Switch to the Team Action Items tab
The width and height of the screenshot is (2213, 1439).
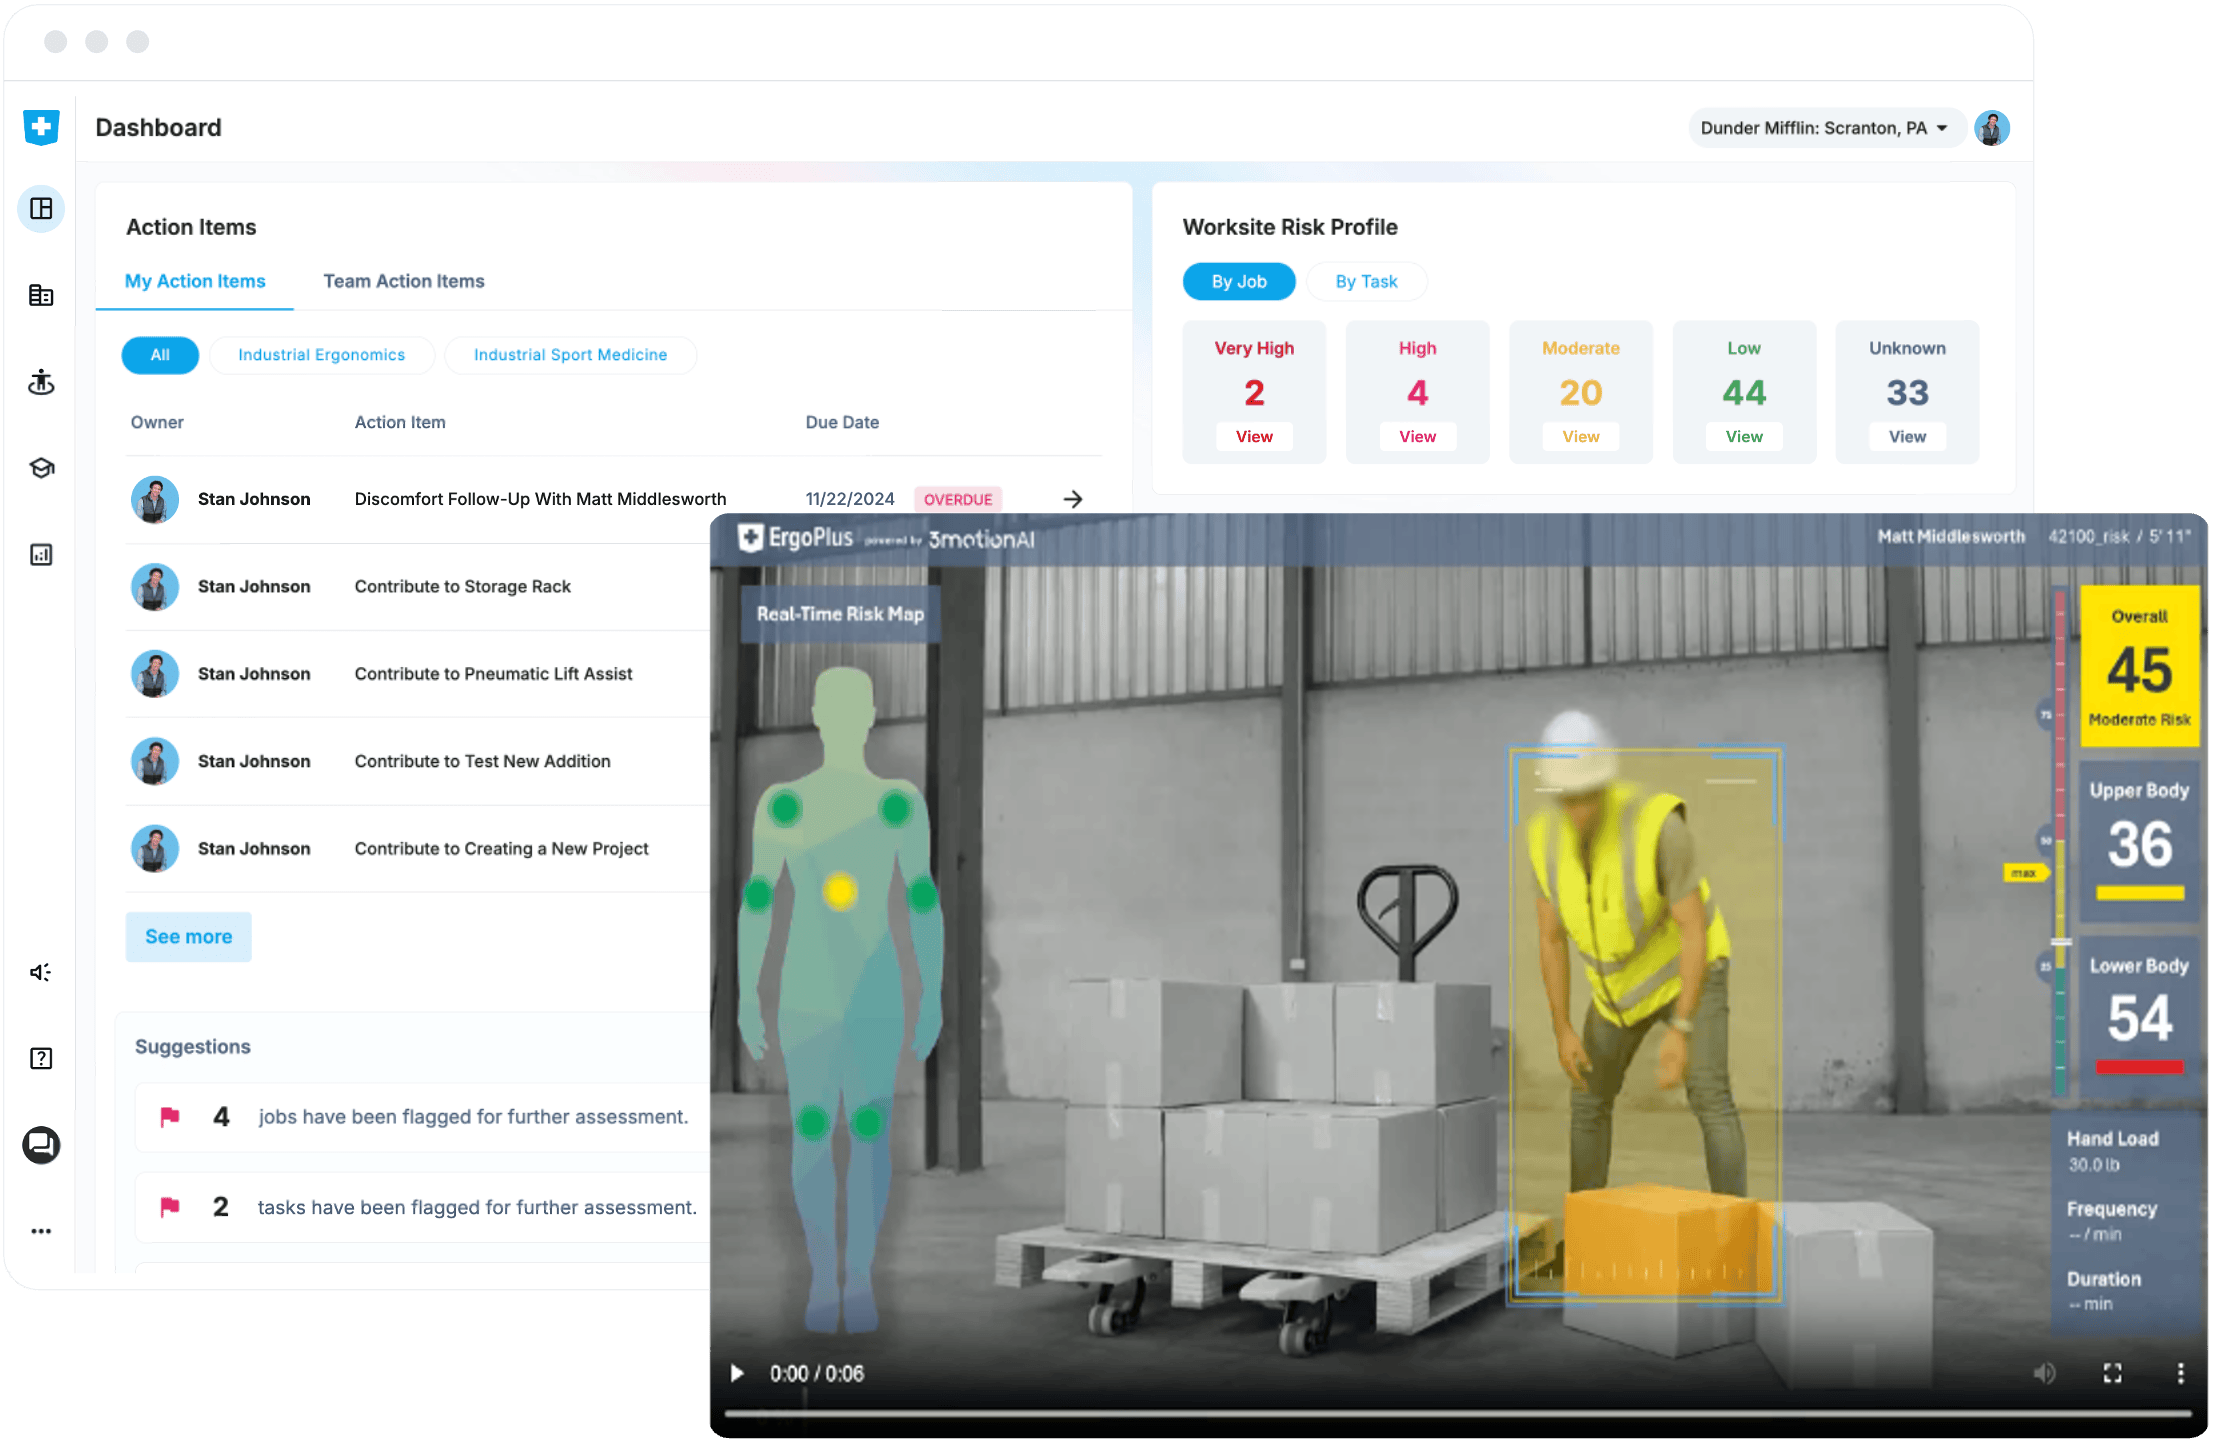[403, 281]
